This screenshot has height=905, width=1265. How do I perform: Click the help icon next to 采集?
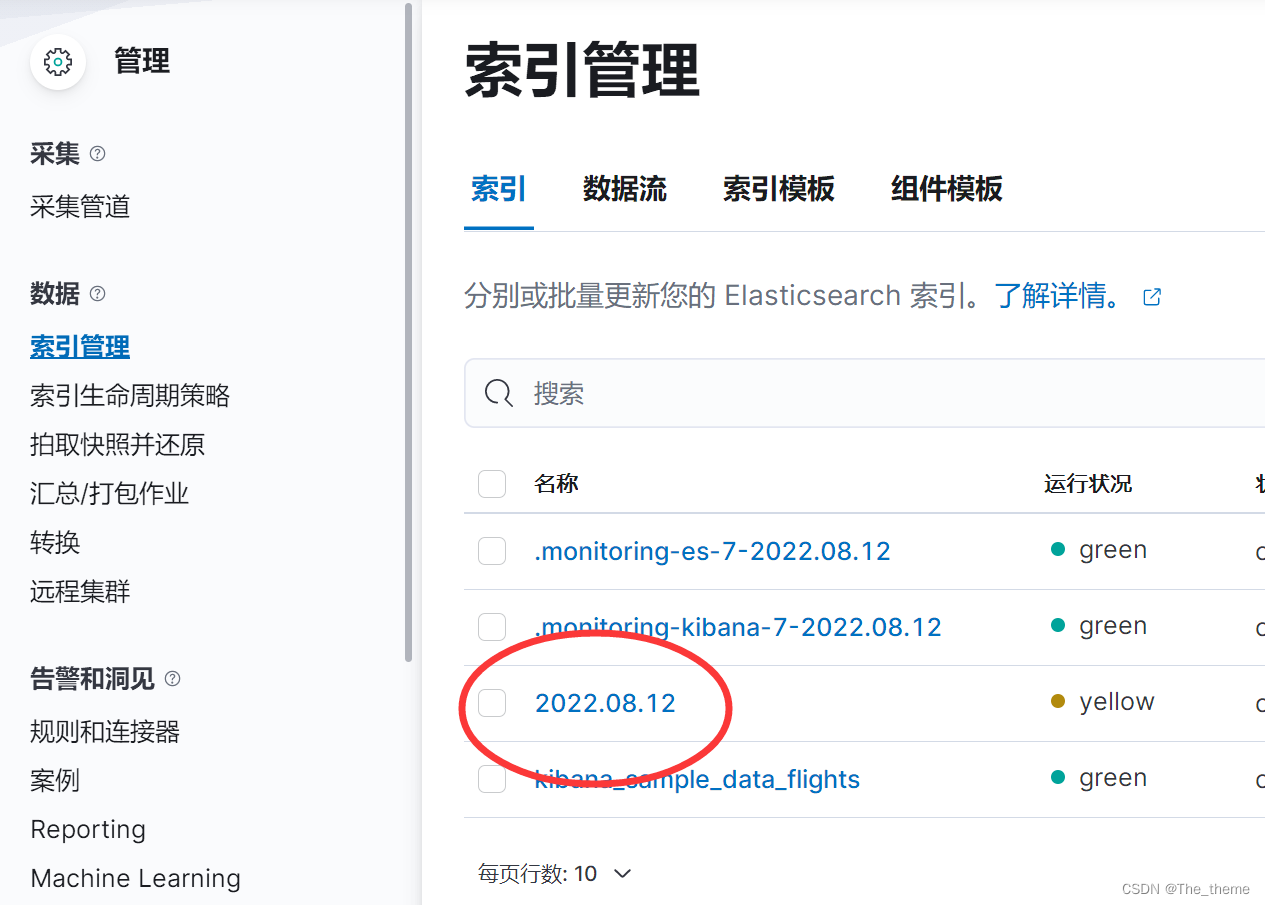coord(96,153)
